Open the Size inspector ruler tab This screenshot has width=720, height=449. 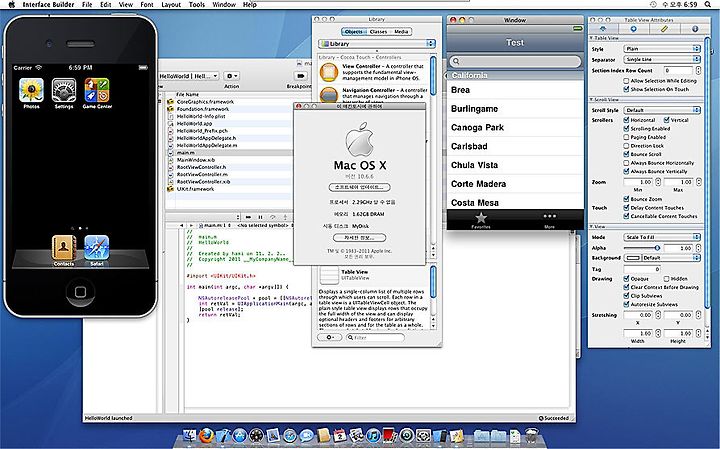tap(664, 29)
